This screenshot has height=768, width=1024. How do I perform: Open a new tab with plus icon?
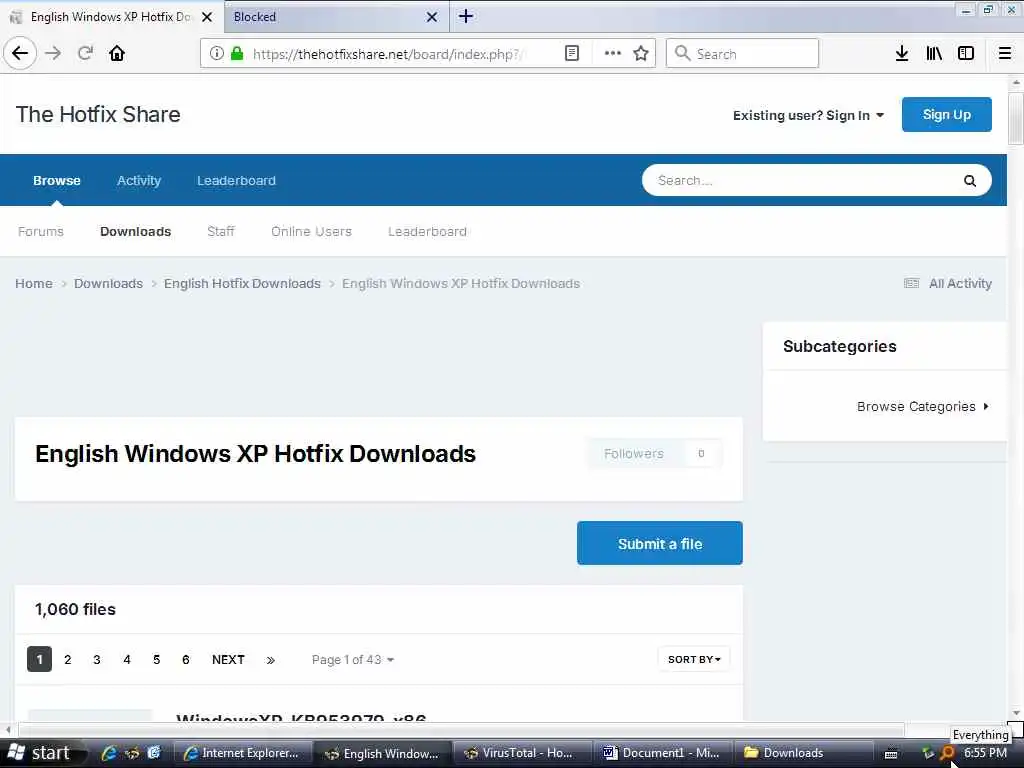point(466,16)
